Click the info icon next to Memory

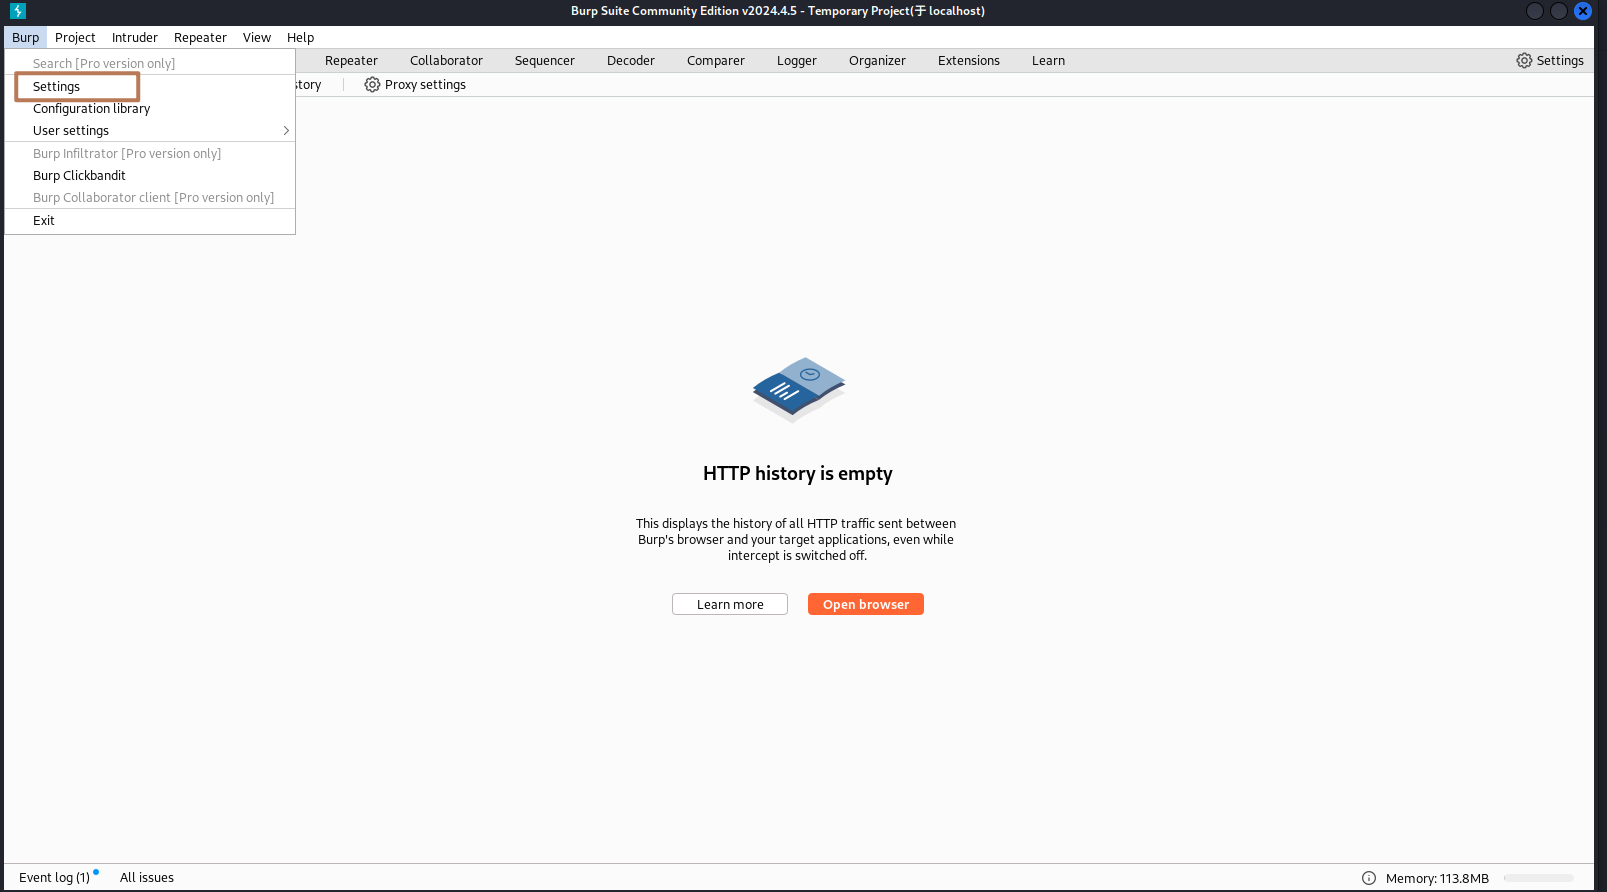click(1368, 878)
